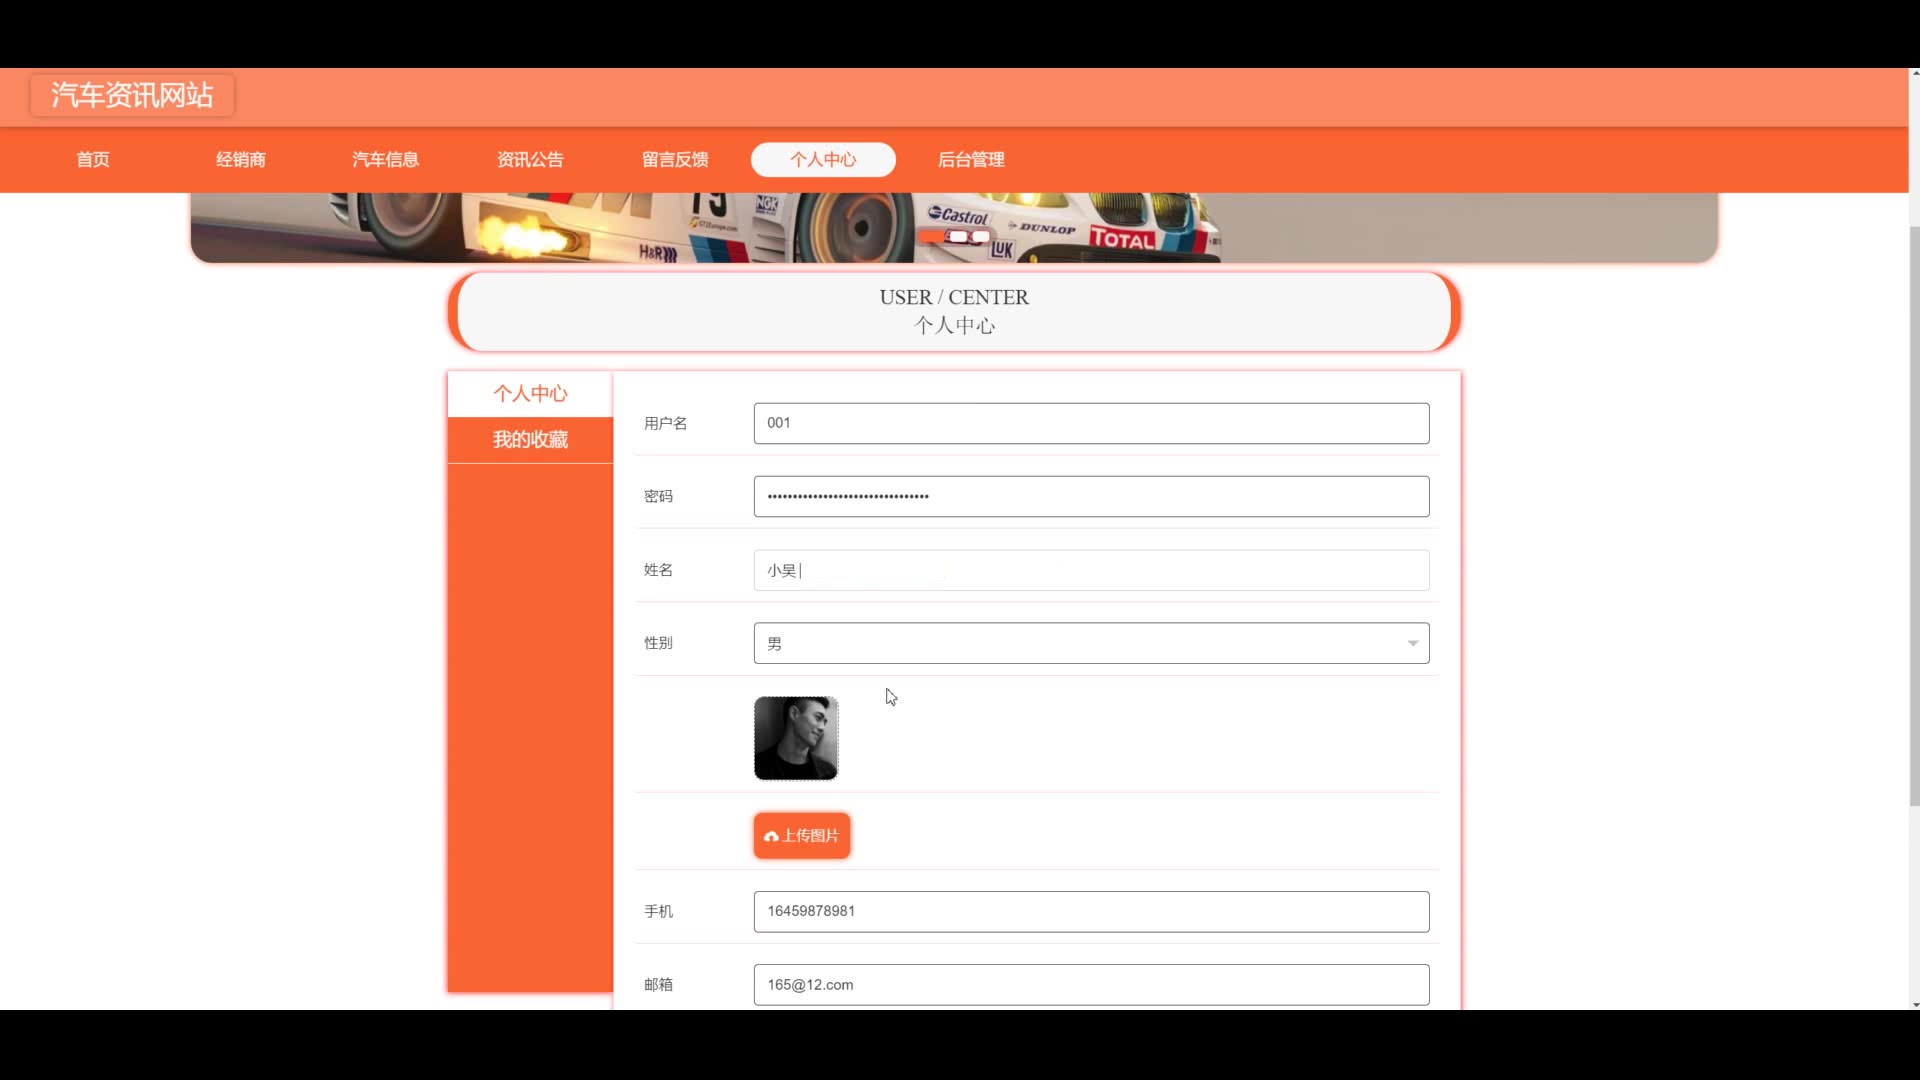Expand gender list via the dropdown arrow
Viewport: 1920px width, 1080px height.
click(1413, 644)
